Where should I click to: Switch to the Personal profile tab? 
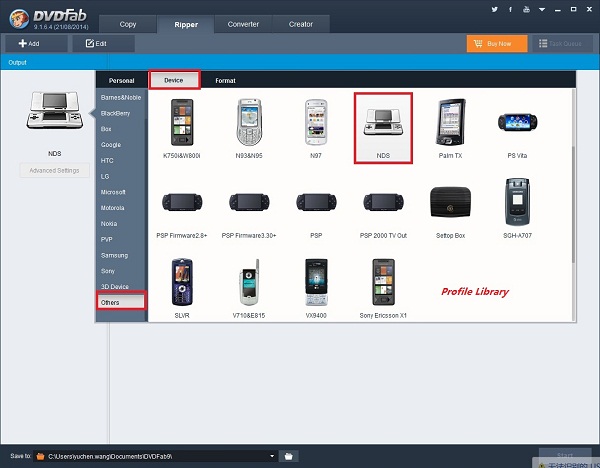click(x=121, y=80)
